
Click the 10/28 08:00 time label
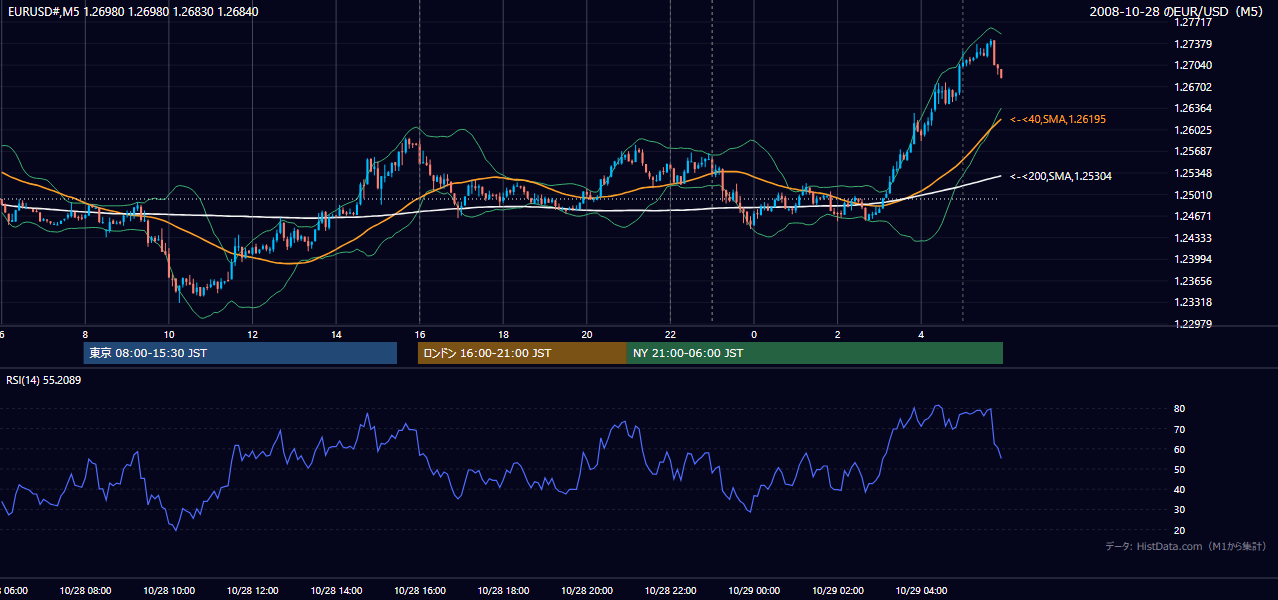click(x=85, y=591)
